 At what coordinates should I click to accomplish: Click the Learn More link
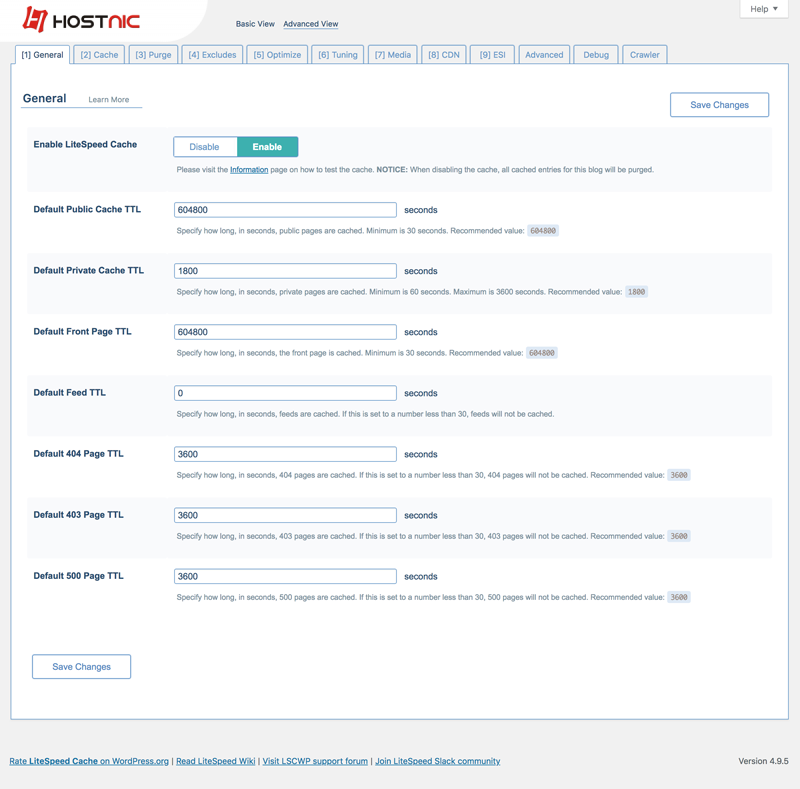(109, 100)
